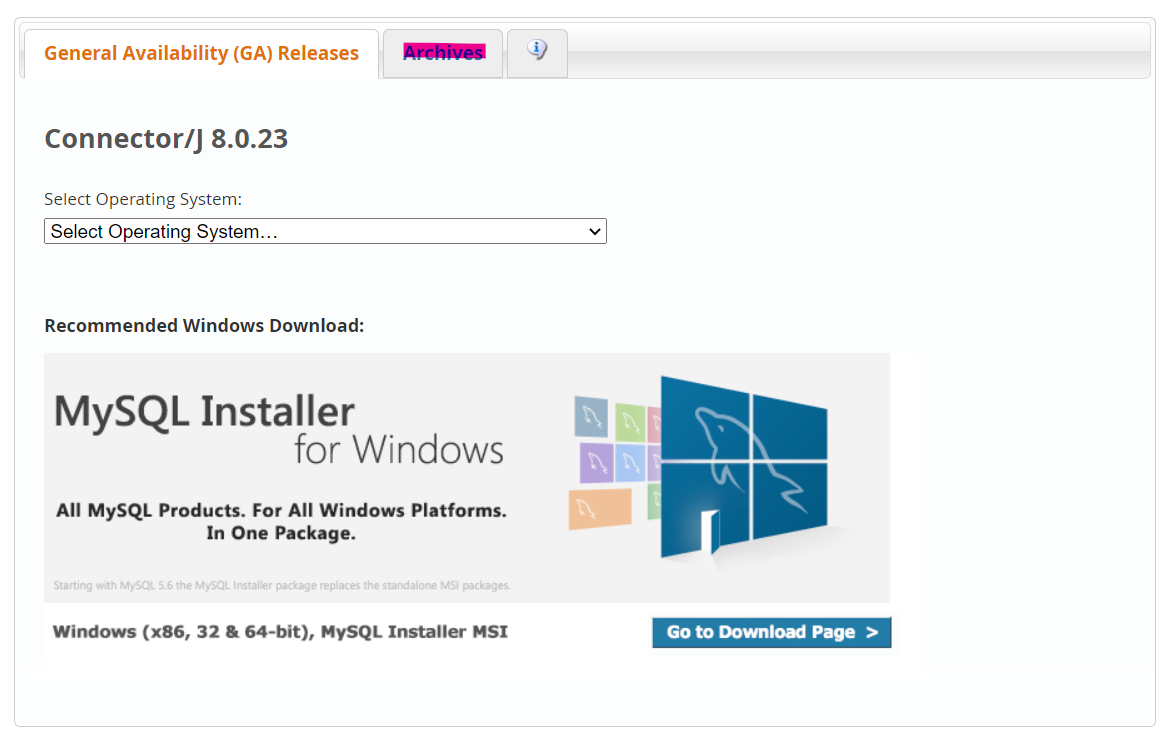Expand the Select Operating System dropdown

[x=325, y=231]
